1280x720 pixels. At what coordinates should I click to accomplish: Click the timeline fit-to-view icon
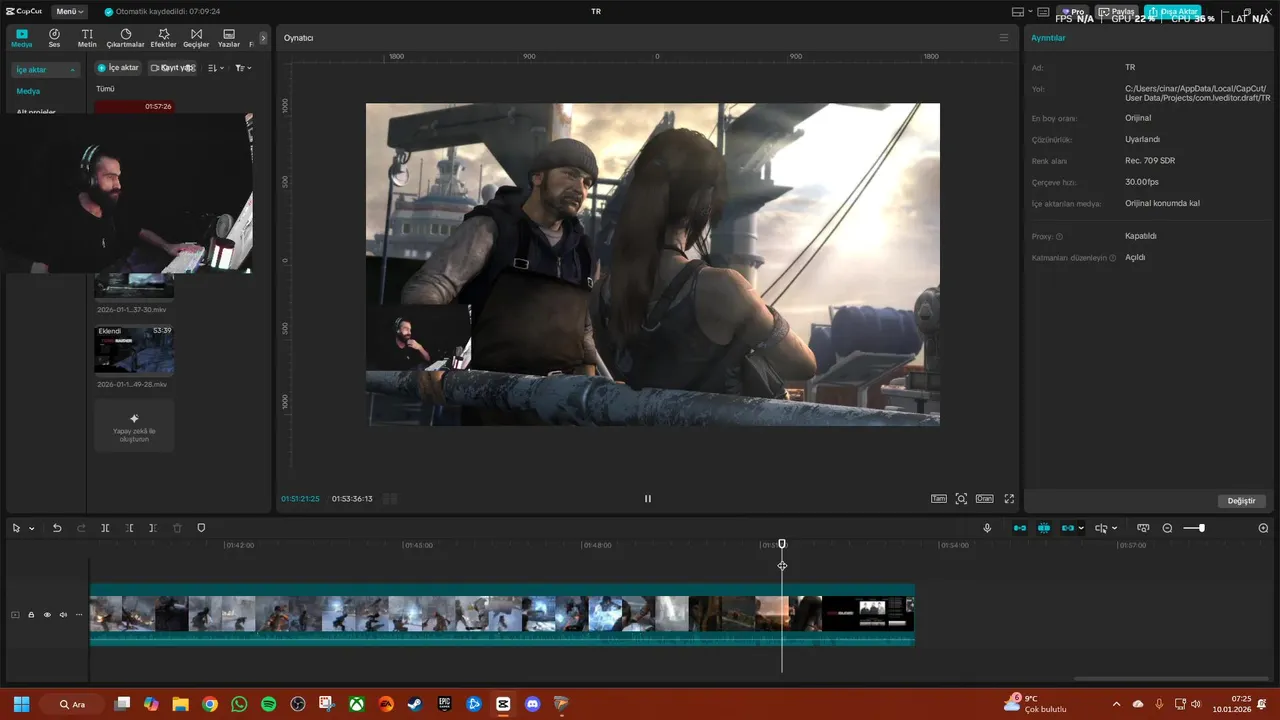coord(1143,528)
